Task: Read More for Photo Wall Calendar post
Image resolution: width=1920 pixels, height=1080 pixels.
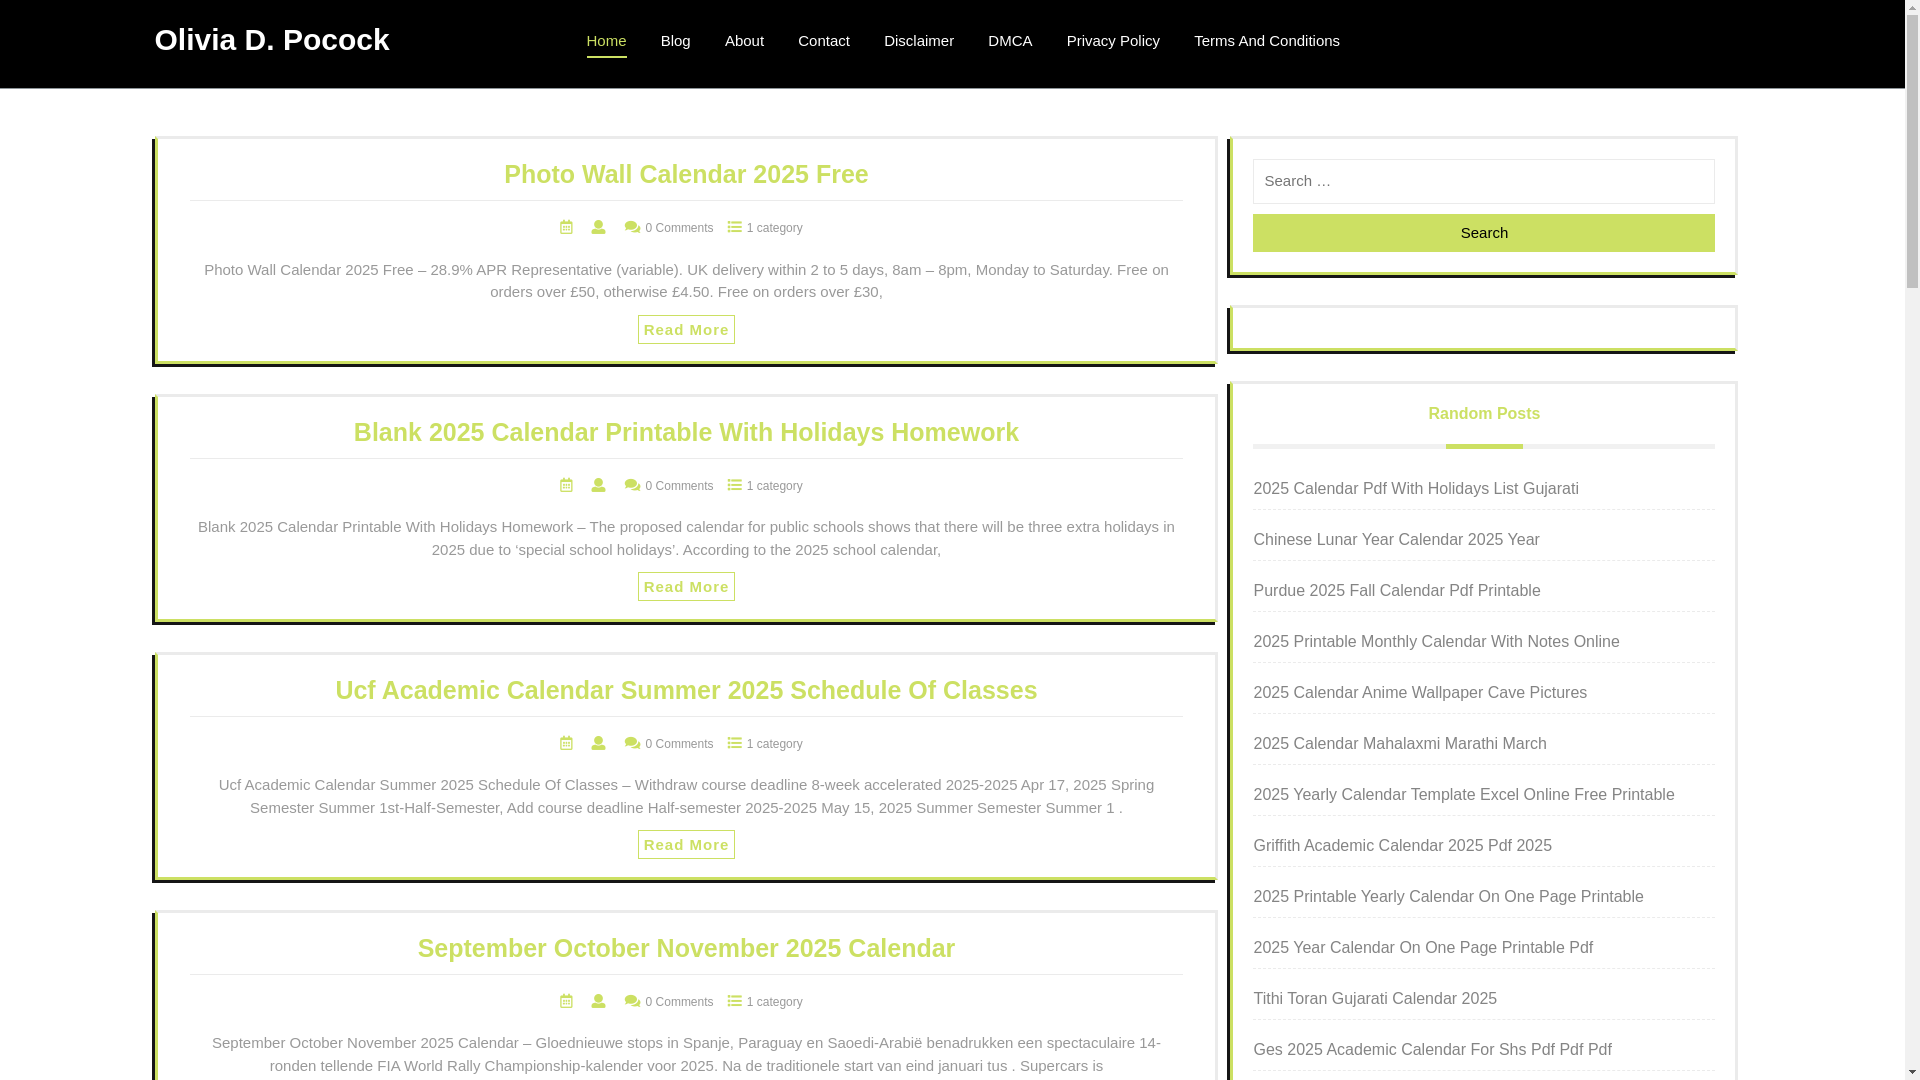Action: pyautogui.click(x=686, y=330)
